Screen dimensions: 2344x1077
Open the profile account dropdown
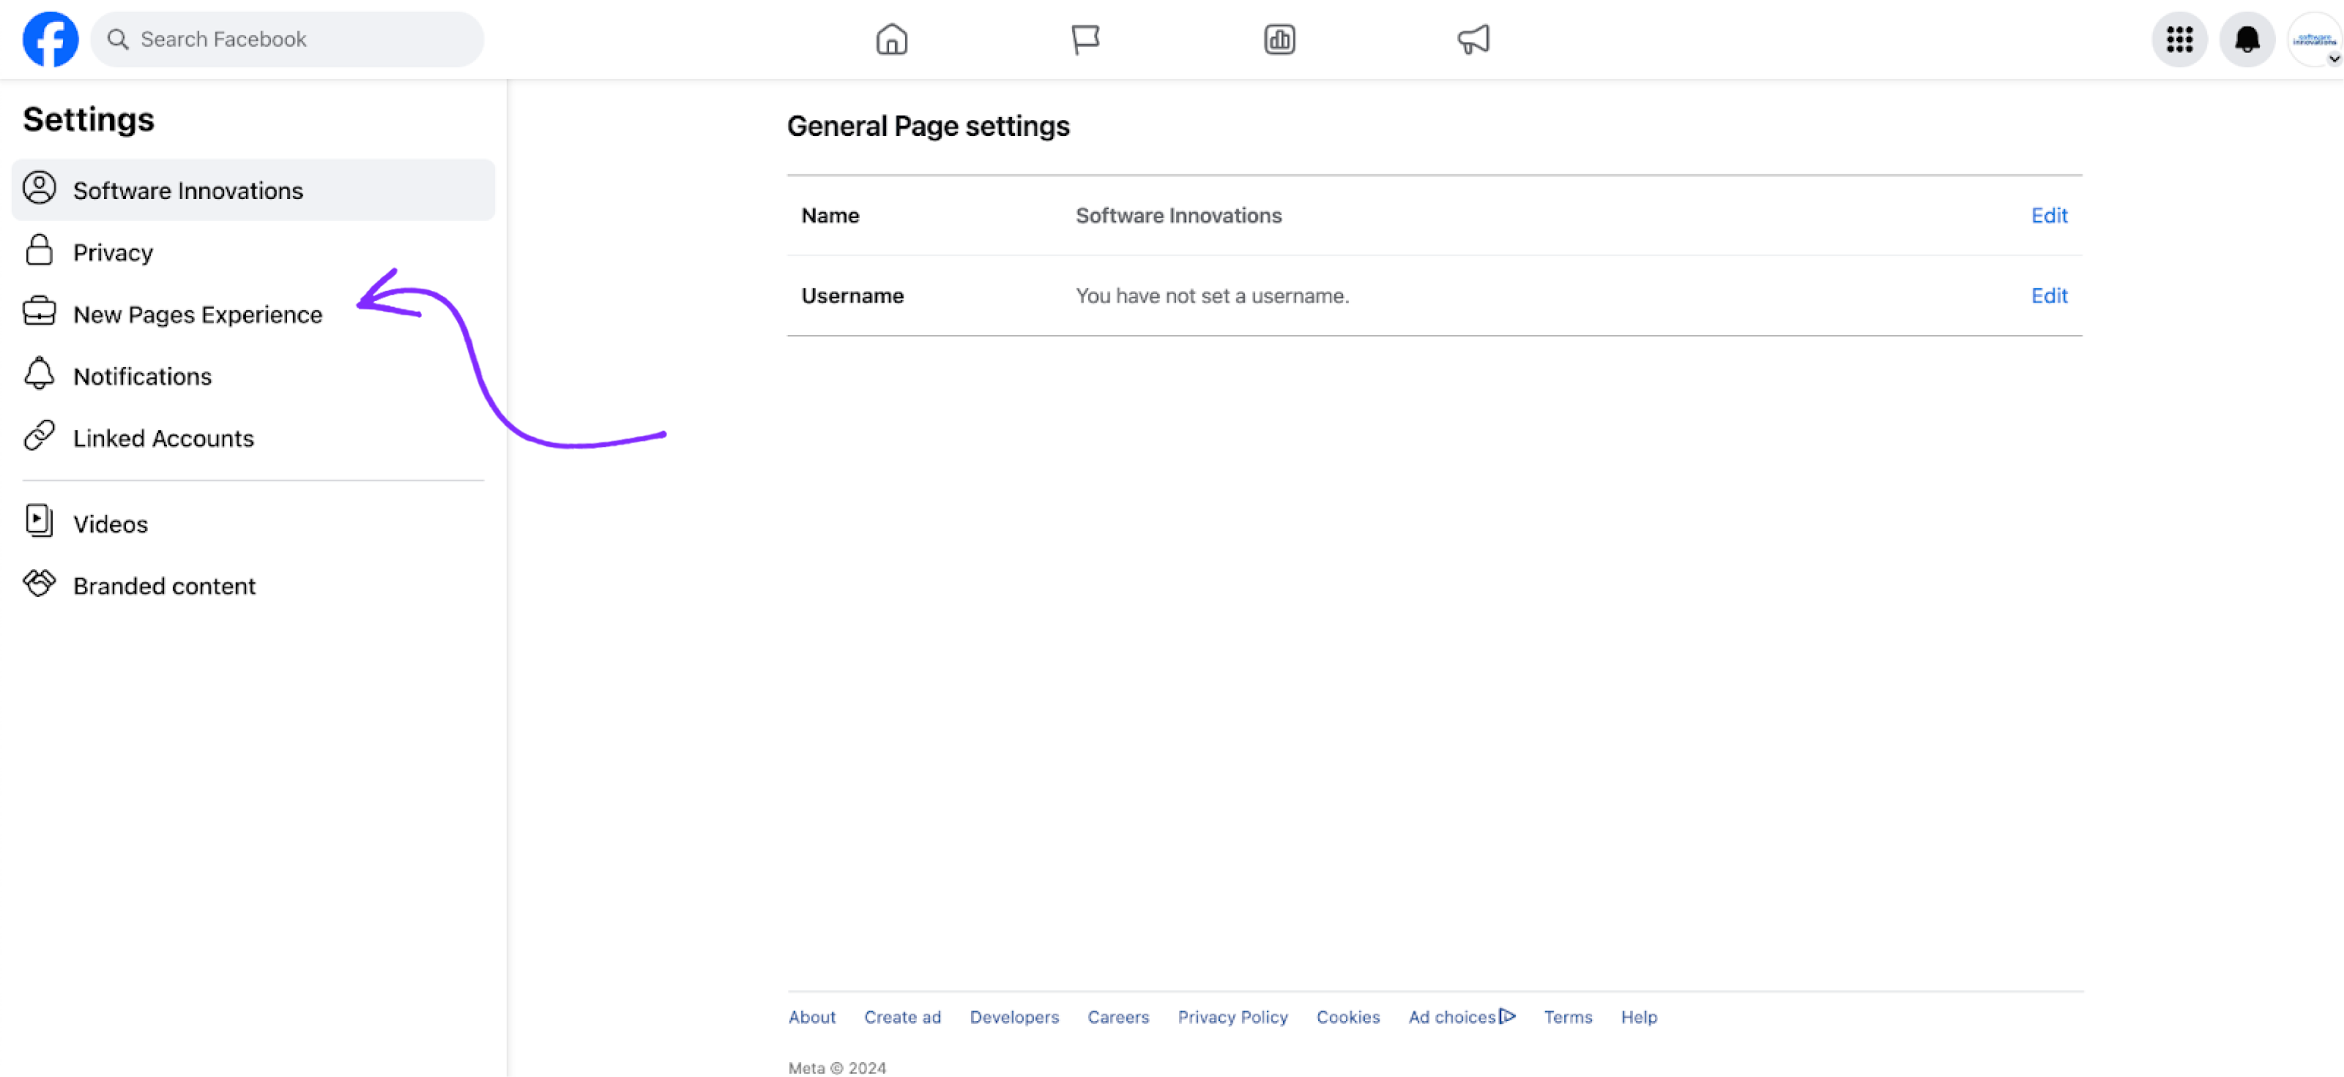click(x=2315, y=39)
